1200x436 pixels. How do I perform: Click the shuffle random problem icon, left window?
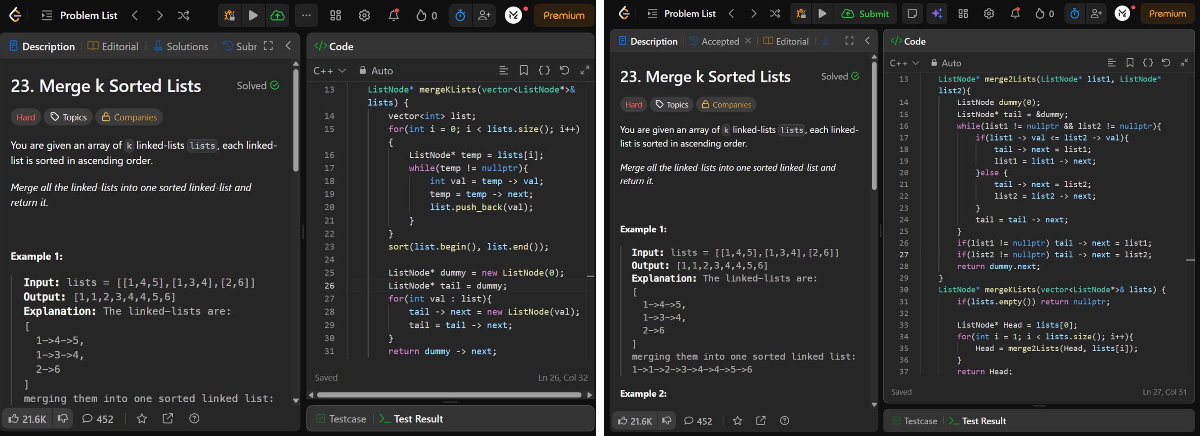pyautogui.click(x=183, y=15)
